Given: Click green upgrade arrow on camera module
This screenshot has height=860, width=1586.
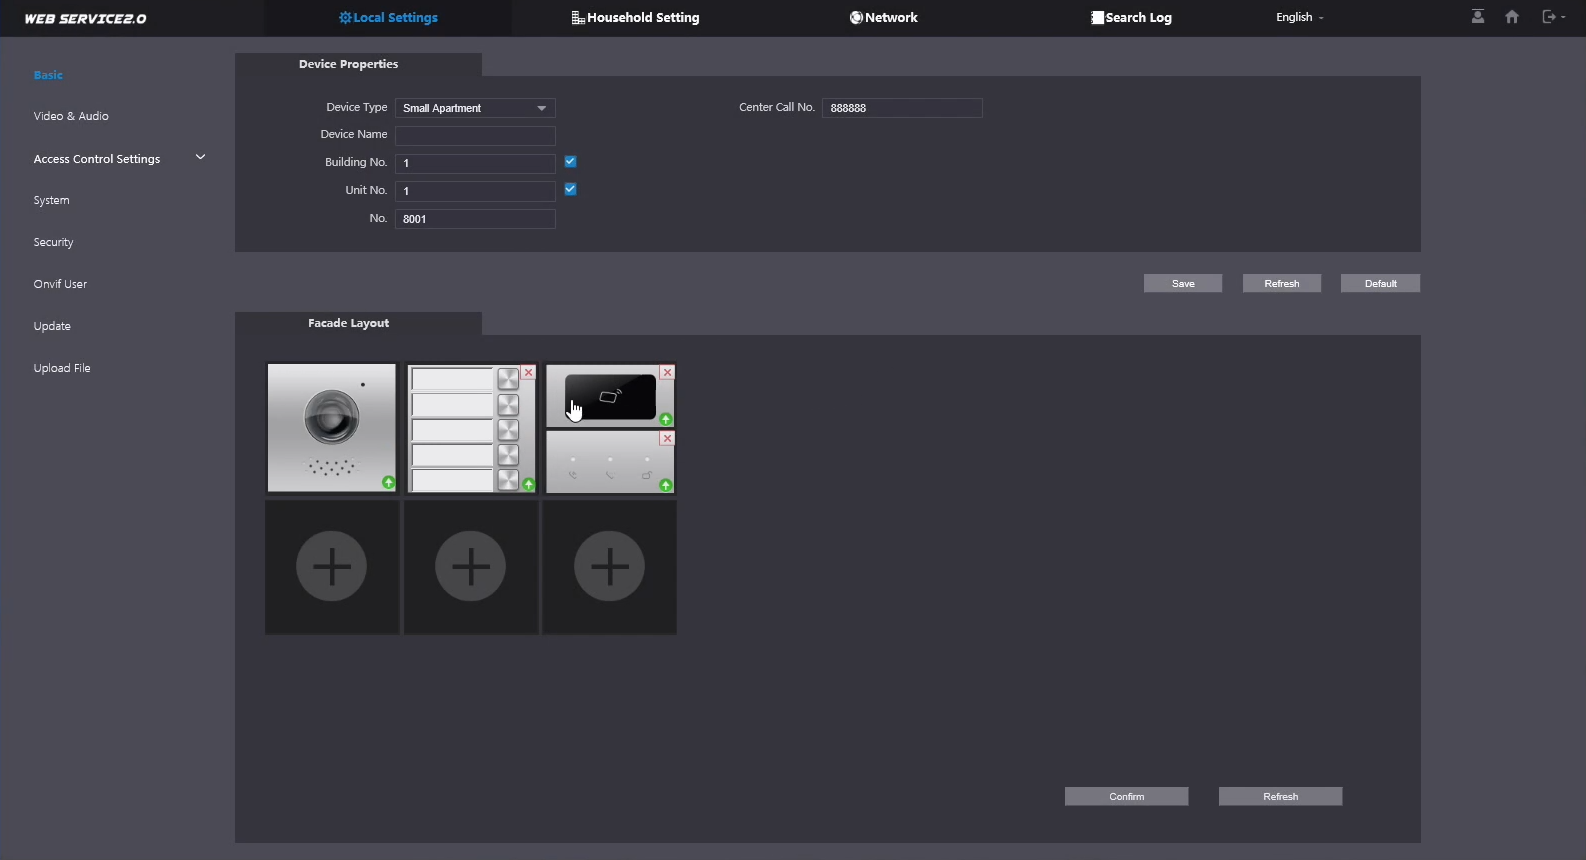Looking at the screenshot, I should point(388,483).
